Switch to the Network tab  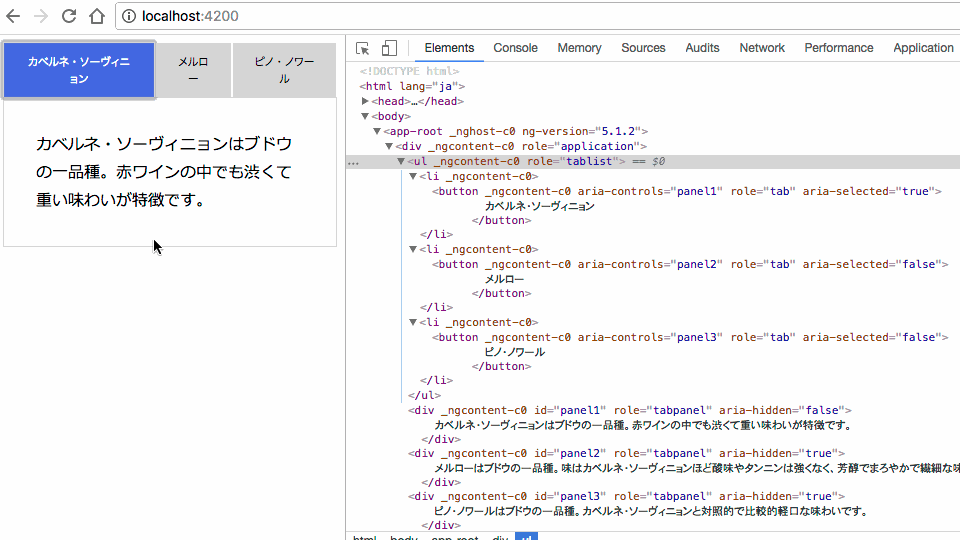coord(762,48)
